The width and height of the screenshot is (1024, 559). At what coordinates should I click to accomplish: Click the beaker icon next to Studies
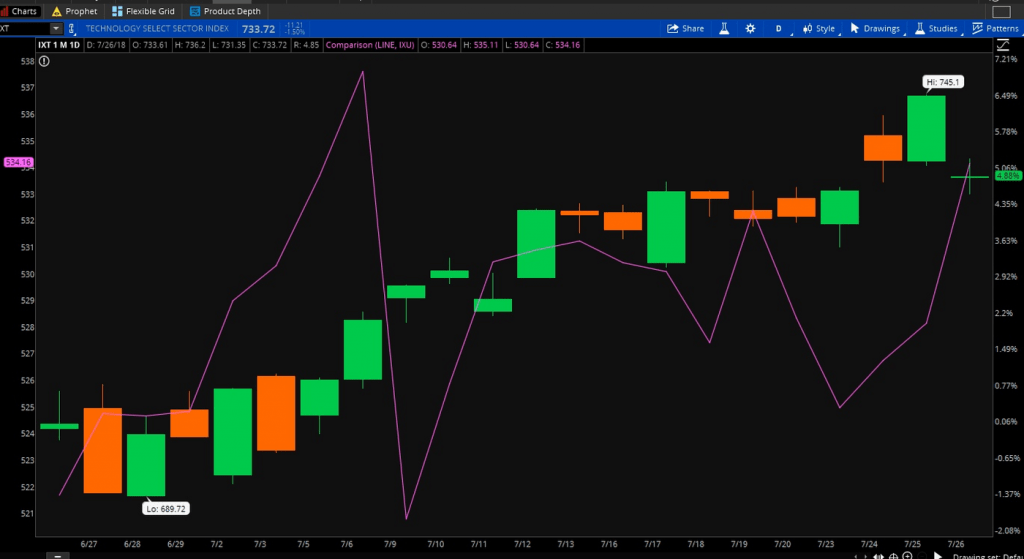click(x=920, y=29)
